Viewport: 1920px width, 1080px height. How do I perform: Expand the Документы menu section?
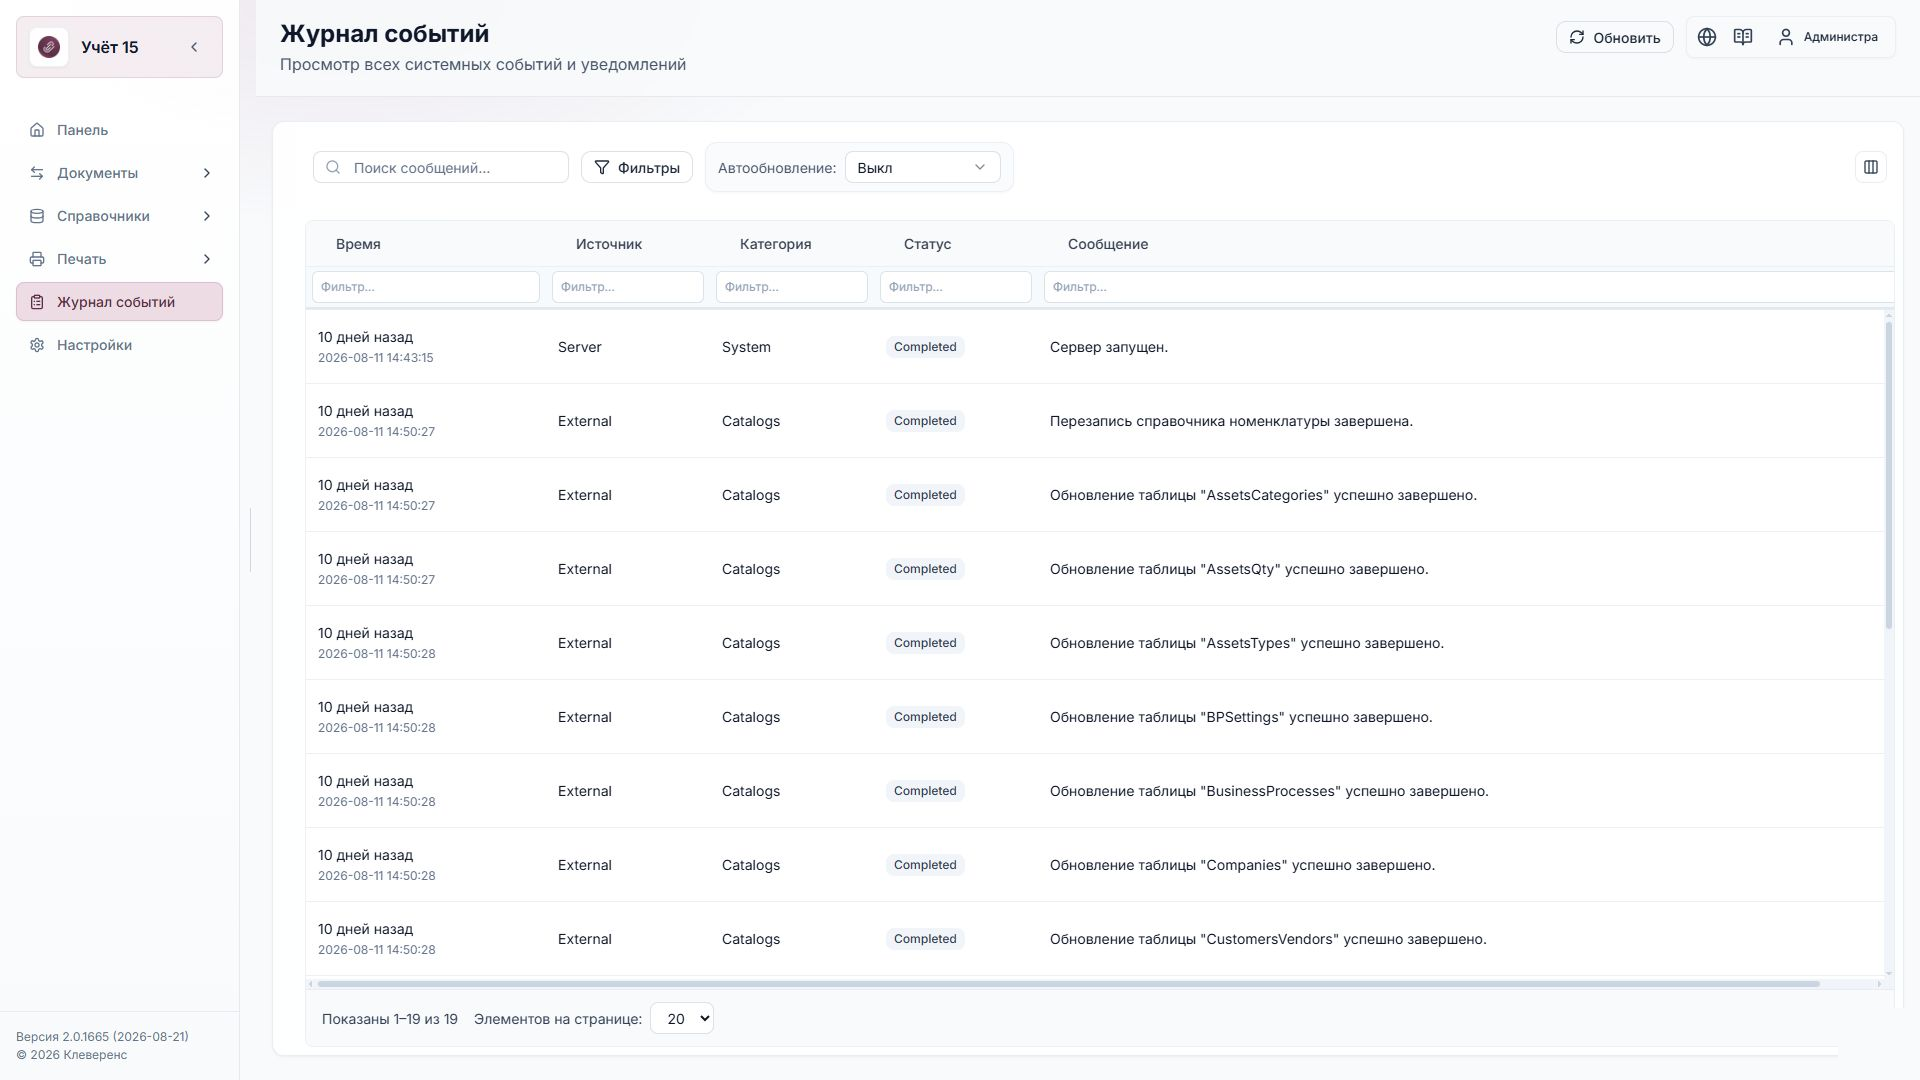(x=119, y=173)
